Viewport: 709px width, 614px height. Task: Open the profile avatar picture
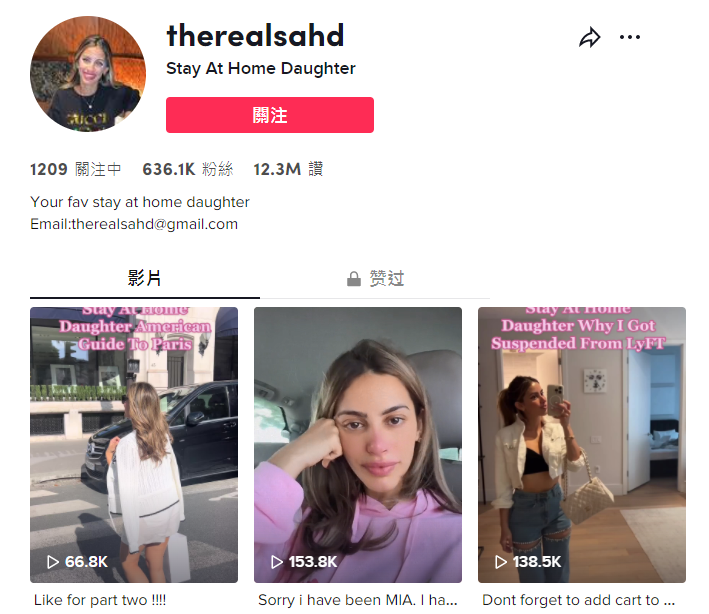pos(88,74)
